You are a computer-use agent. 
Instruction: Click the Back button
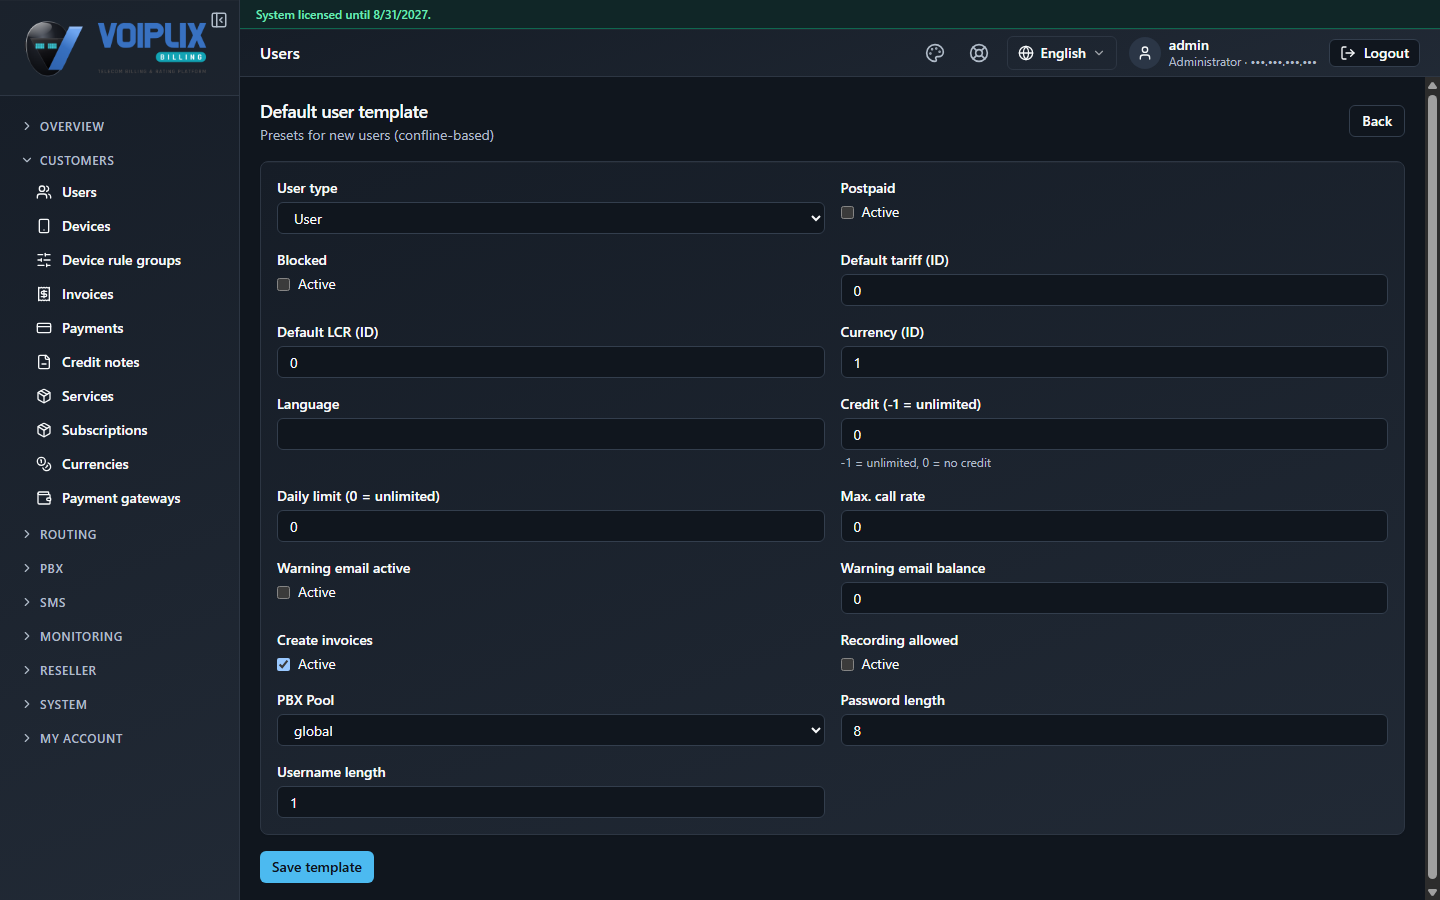click(1377, 121)
